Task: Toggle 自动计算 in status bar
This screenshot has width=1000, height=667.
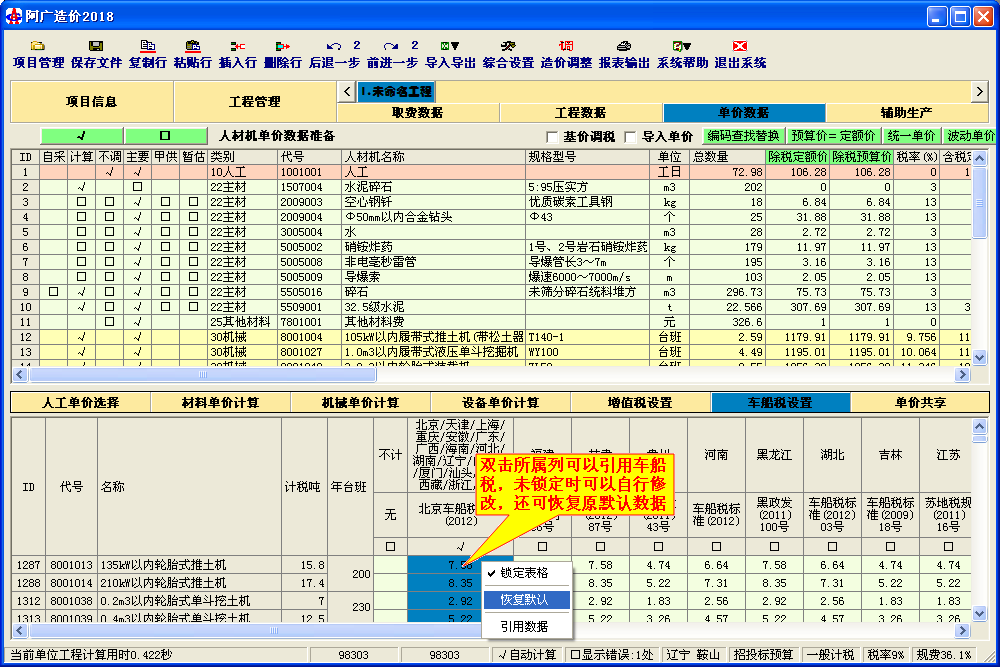Action: click(527, 655)
